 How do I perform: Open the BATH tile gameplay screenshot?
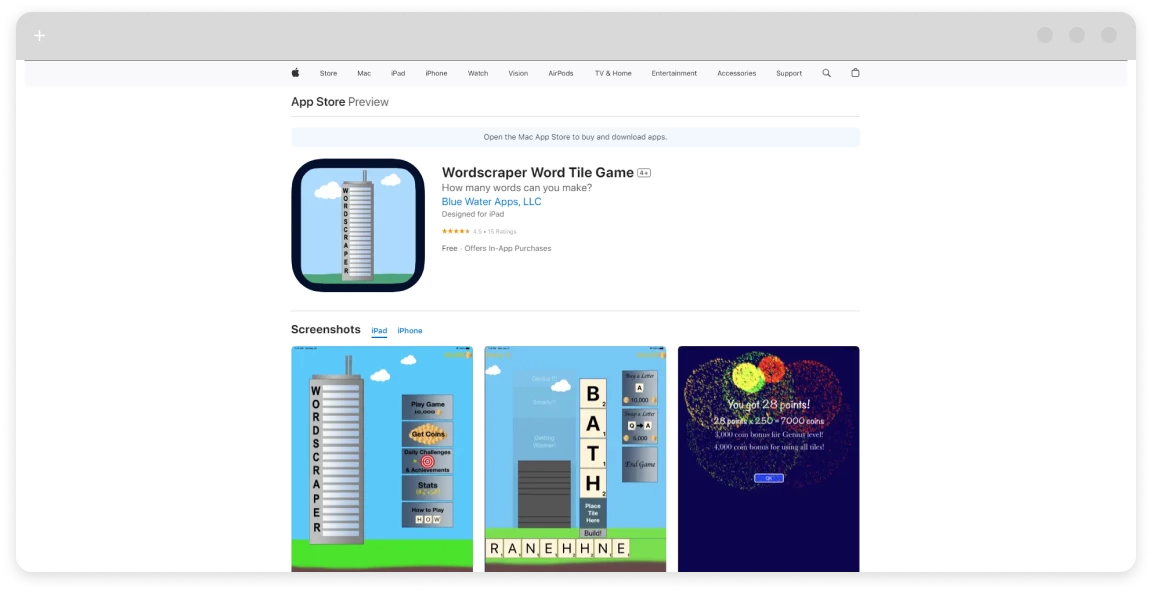coord(575,459)
